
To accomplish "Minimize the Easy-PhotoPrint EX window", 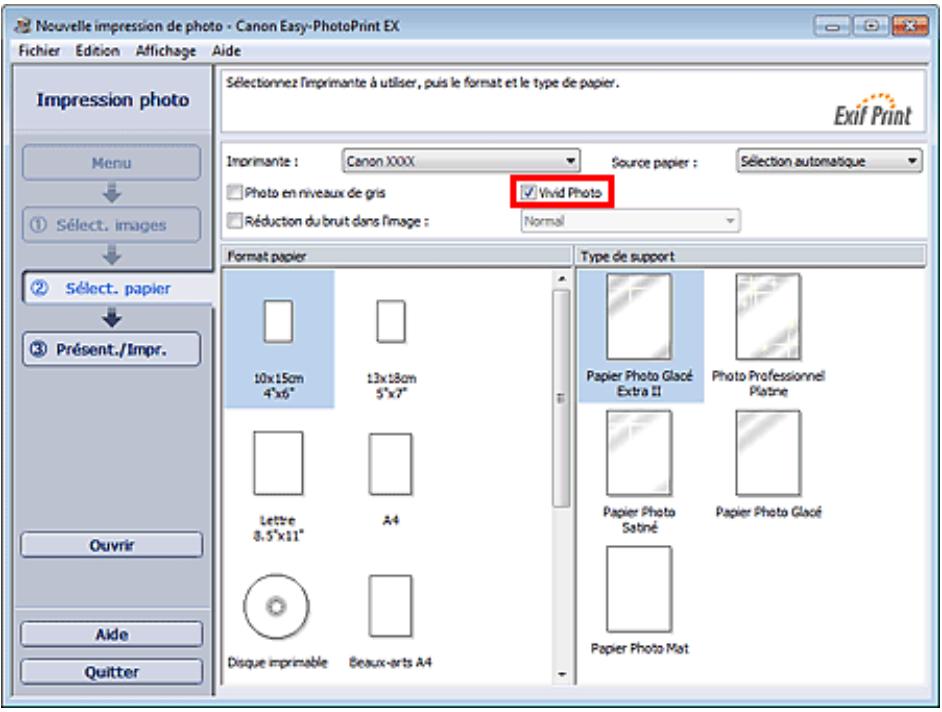I will [x=832, y=26].
